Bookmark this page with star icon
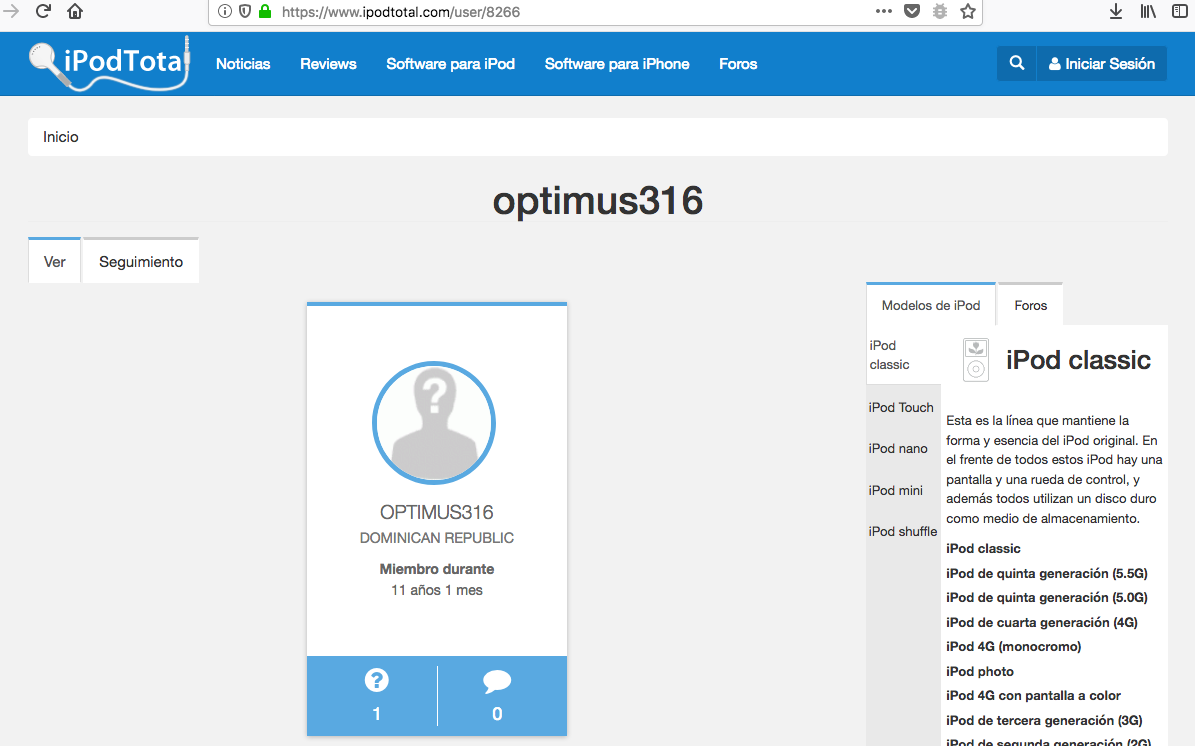Viewport: 1195px width, 746px height. tap(968, 11)
